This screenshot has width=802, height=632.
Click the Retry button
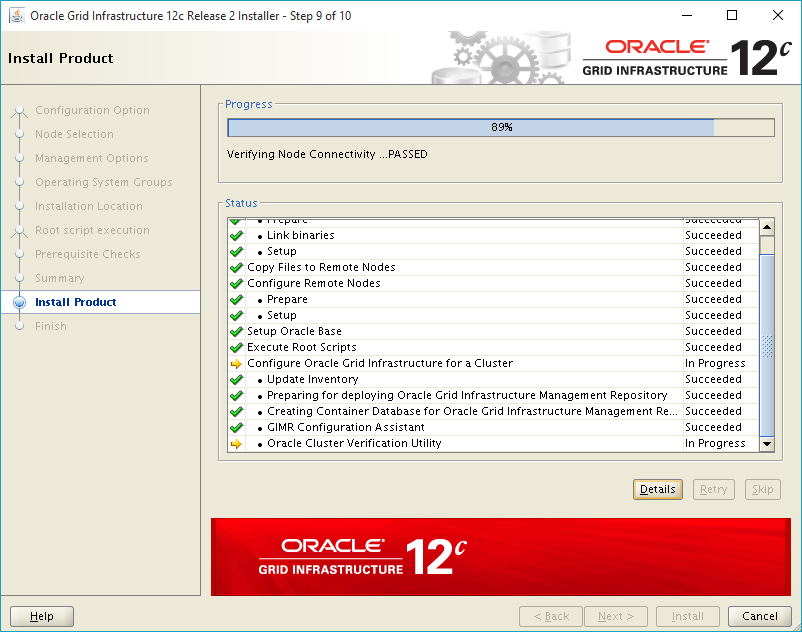714,489
